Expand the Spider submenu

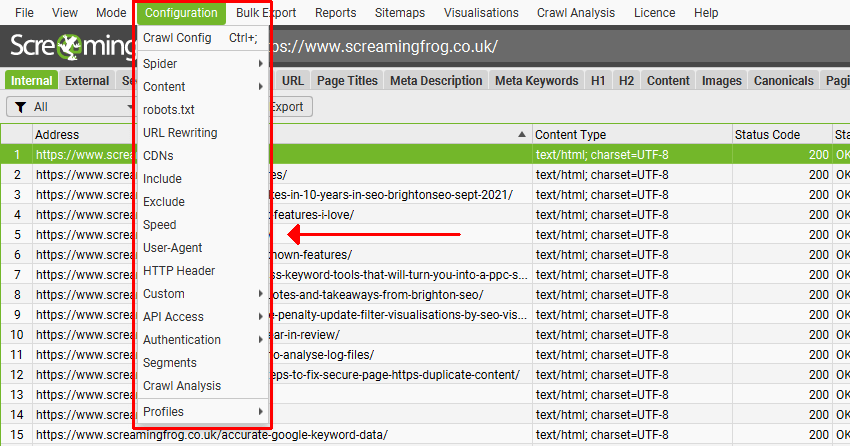[203, 63]
